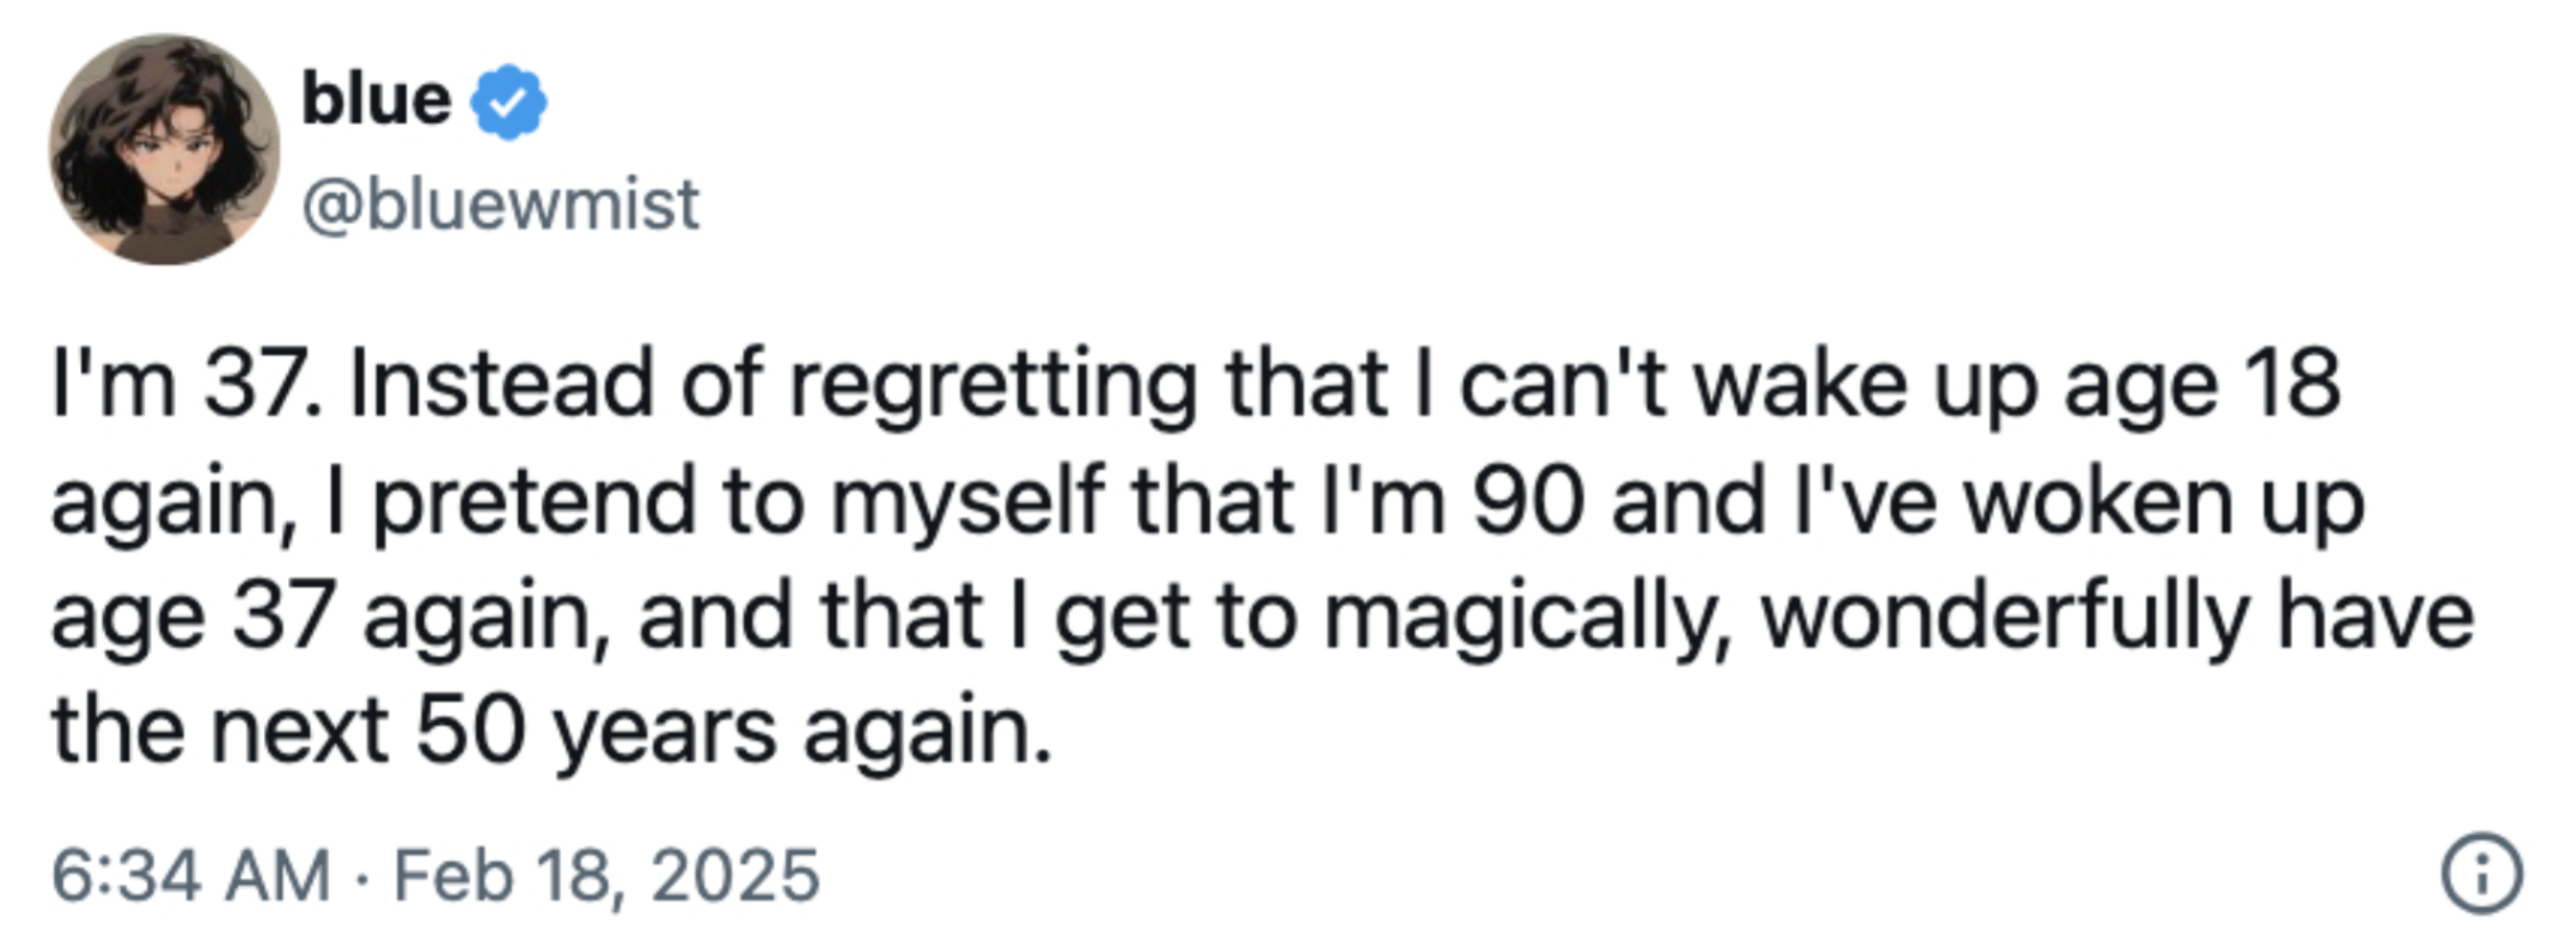Click the Feb 18, 2025 date
The image size is (2576, 950).
pyautogui.click(x=607, y=876)
